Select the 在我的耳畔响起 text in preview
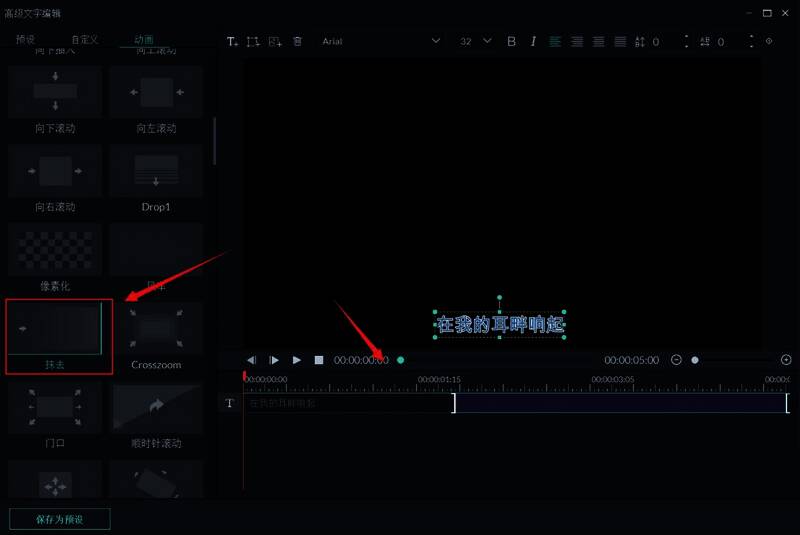 click(499, 324)
